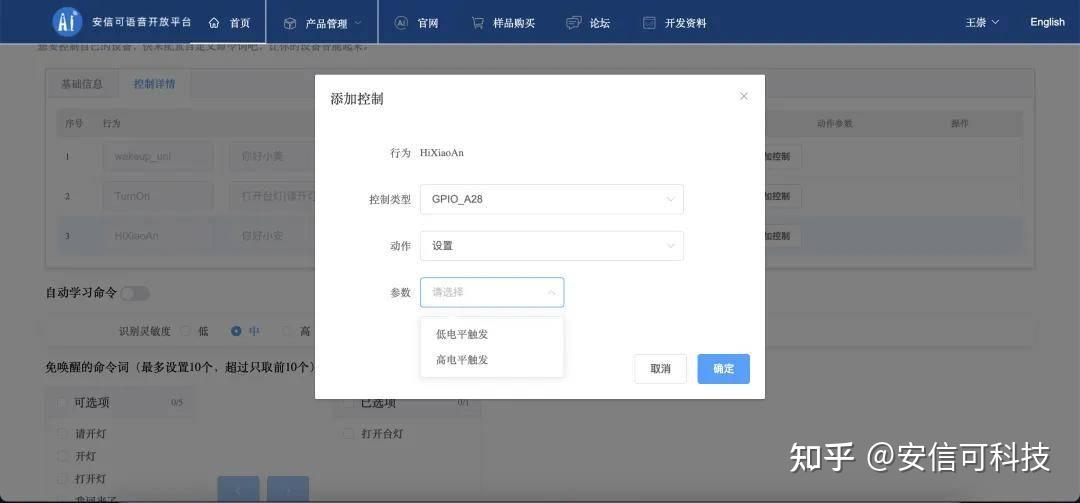The image size is (1080, 503).
Task: Open 开发资料 development docs
Action: pyautogui.click(x=674, y=23)
